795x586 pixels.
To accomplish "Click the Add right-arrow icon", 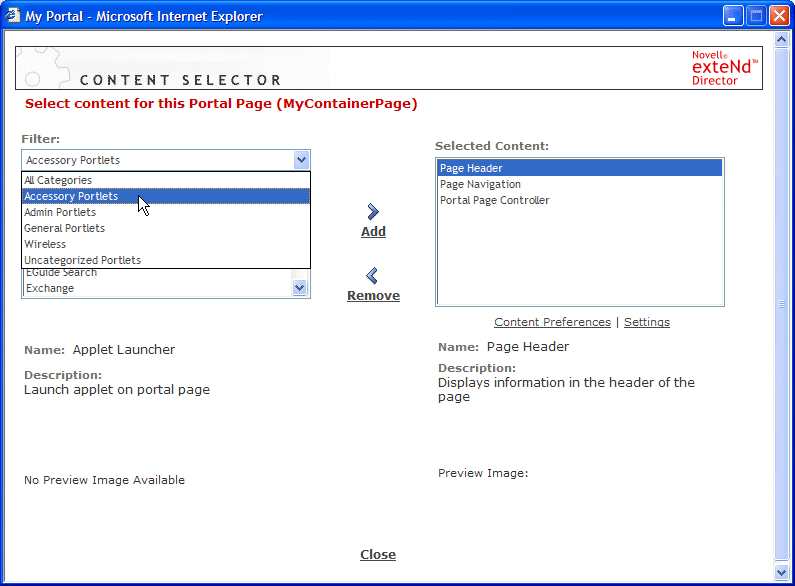I will (x=373, y=212).
